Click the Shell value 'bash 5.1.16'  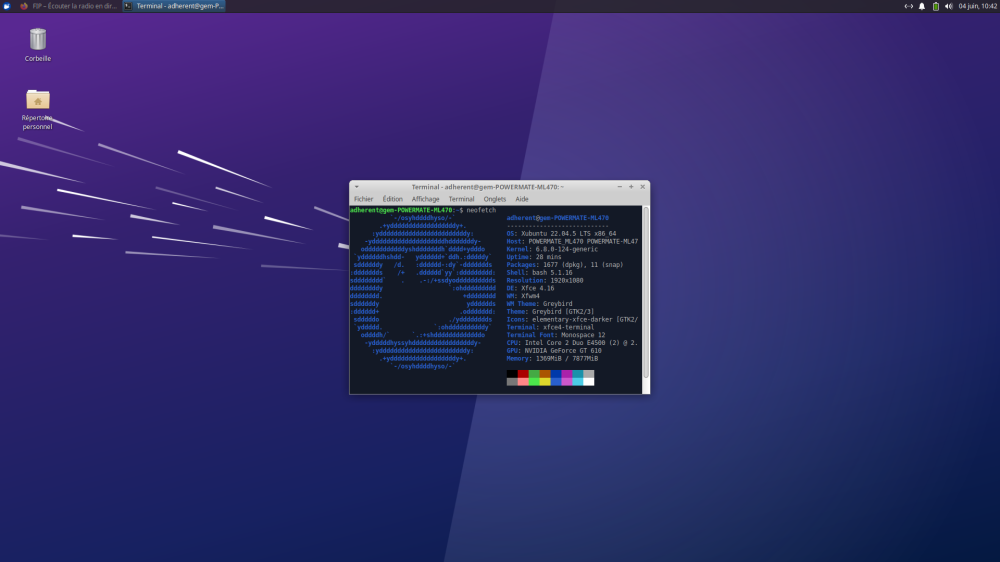tap(552, 272)
